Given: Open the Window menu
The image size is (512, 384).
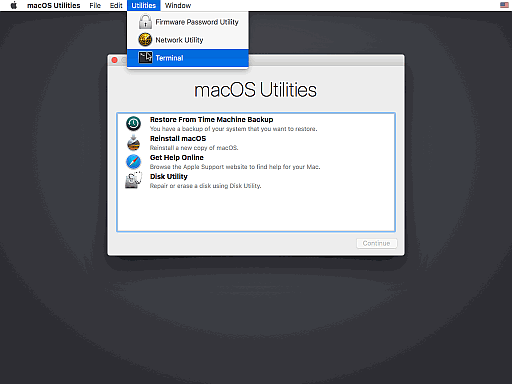Looking at the screenshot, I should pos(178,5).
